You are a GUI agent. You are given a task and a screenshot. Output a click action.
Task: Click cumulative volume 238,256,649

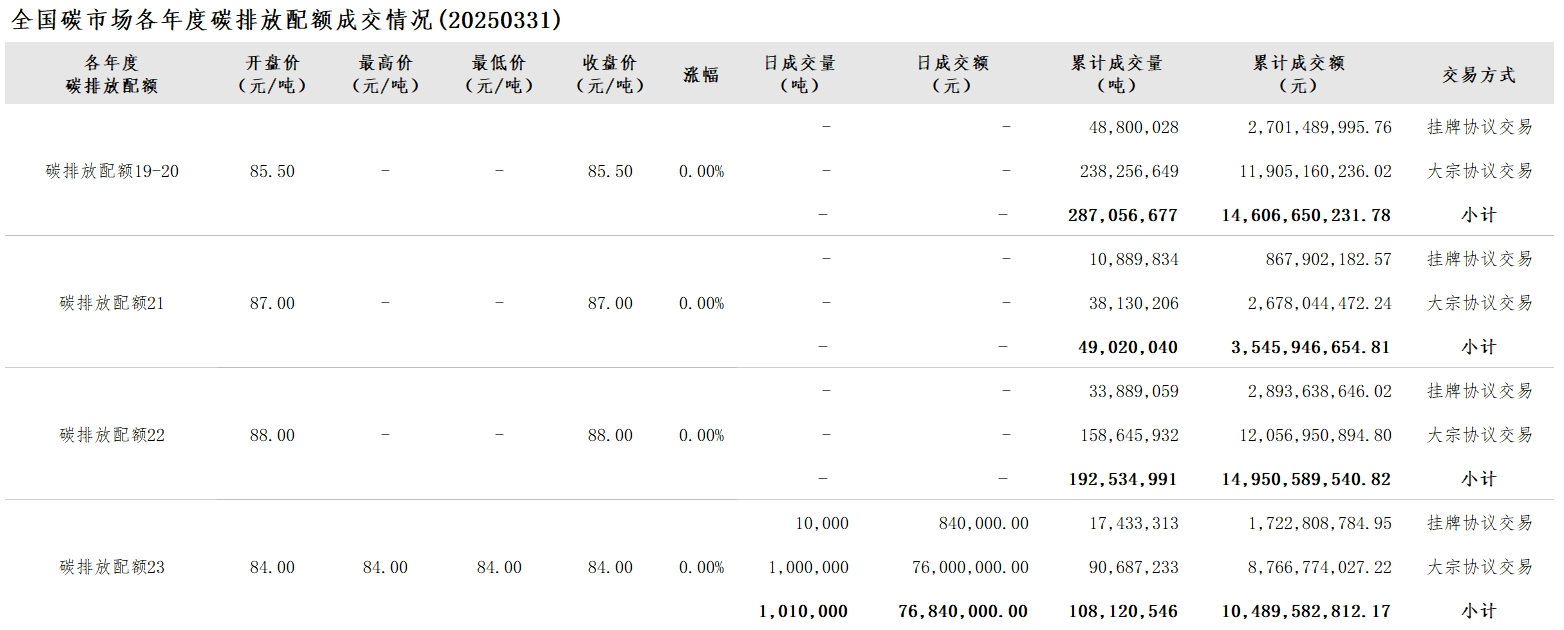tap(1129, 171)
